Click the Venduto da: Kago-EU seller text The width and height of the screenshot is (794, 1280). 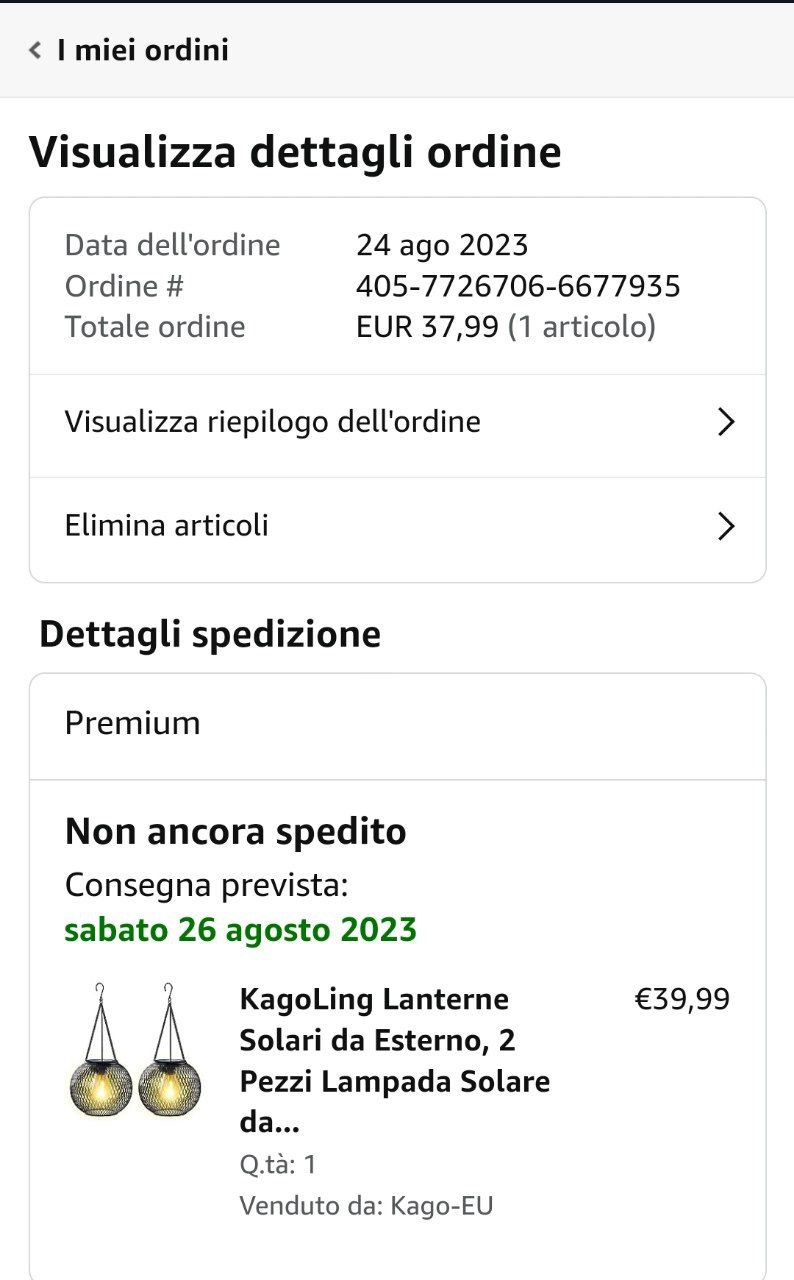[366, 1206]
